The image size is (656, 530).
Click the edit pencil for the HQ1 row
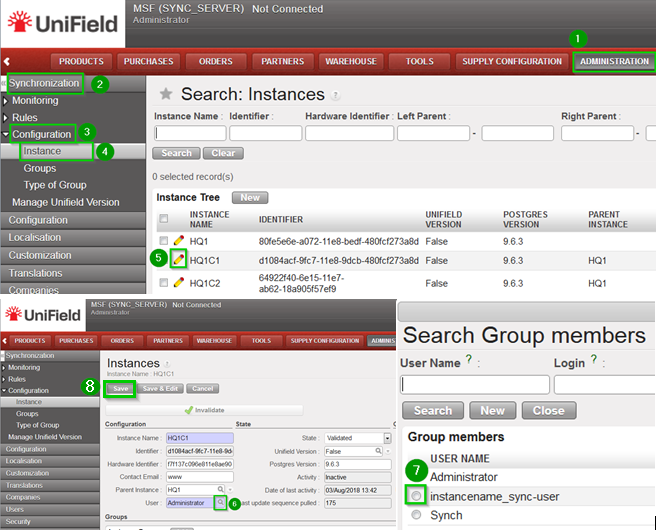(179, 241)
